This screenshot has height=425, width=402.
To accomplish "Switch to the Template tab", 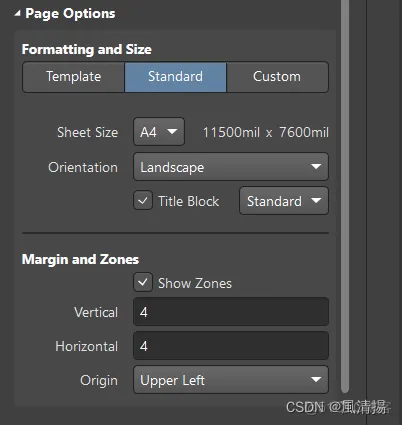I will click(x=74, y=77).
